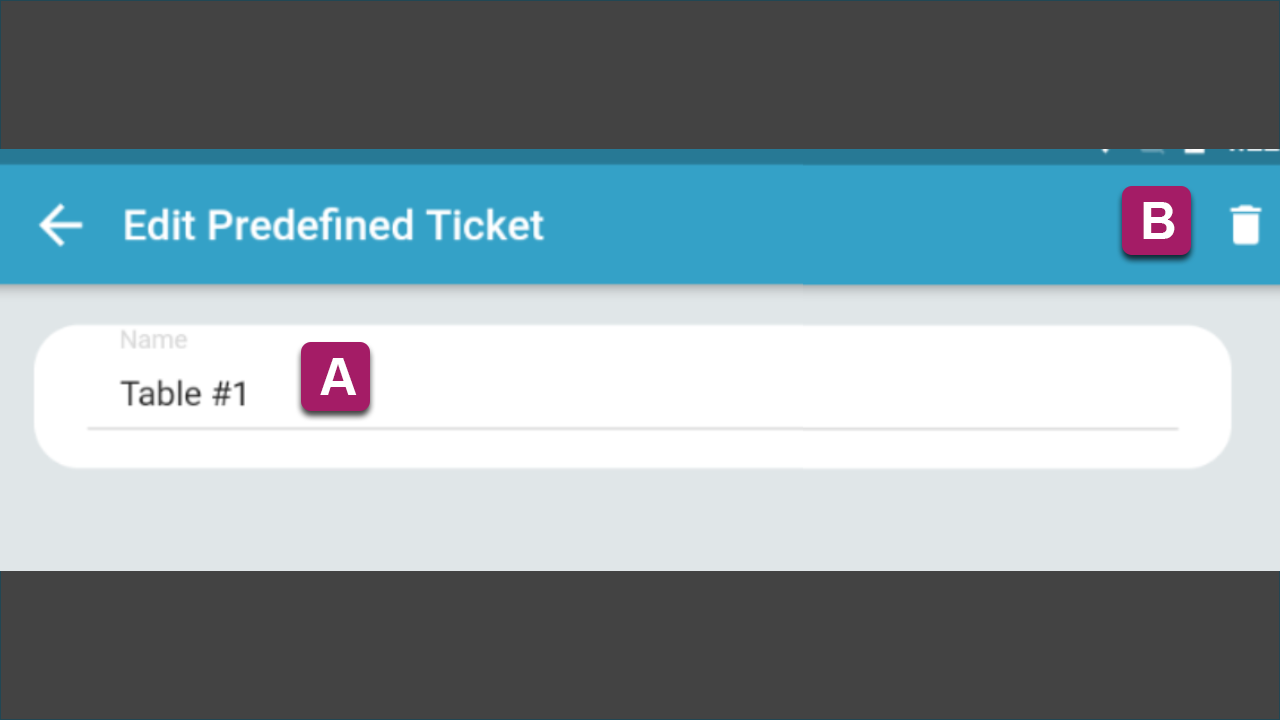Viewport: 1280px width, 720px height.
Task: Click the magenta B marker badge
Action: (1156, 221)
